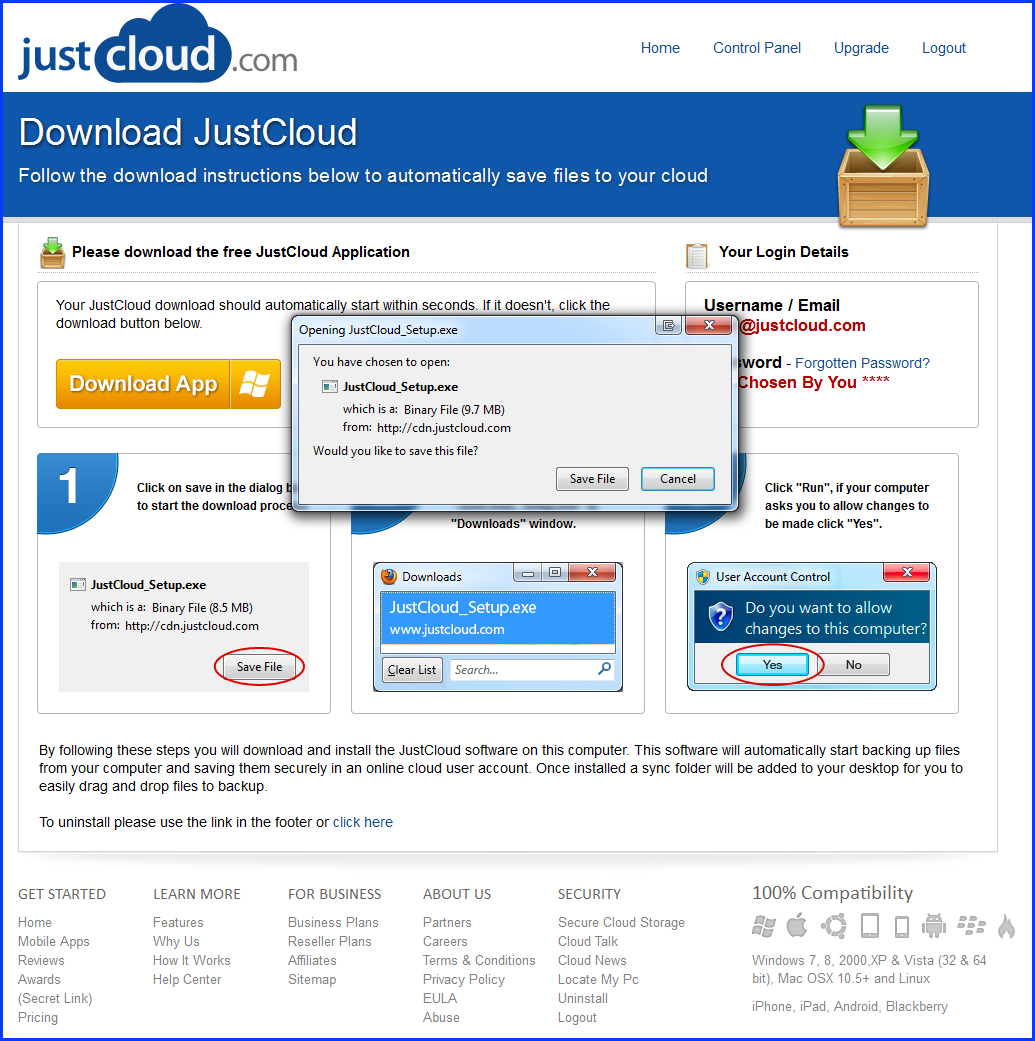Open Awards footer link
Image resolution: width=1035 pixels, height=1041 pixels.
39,979
